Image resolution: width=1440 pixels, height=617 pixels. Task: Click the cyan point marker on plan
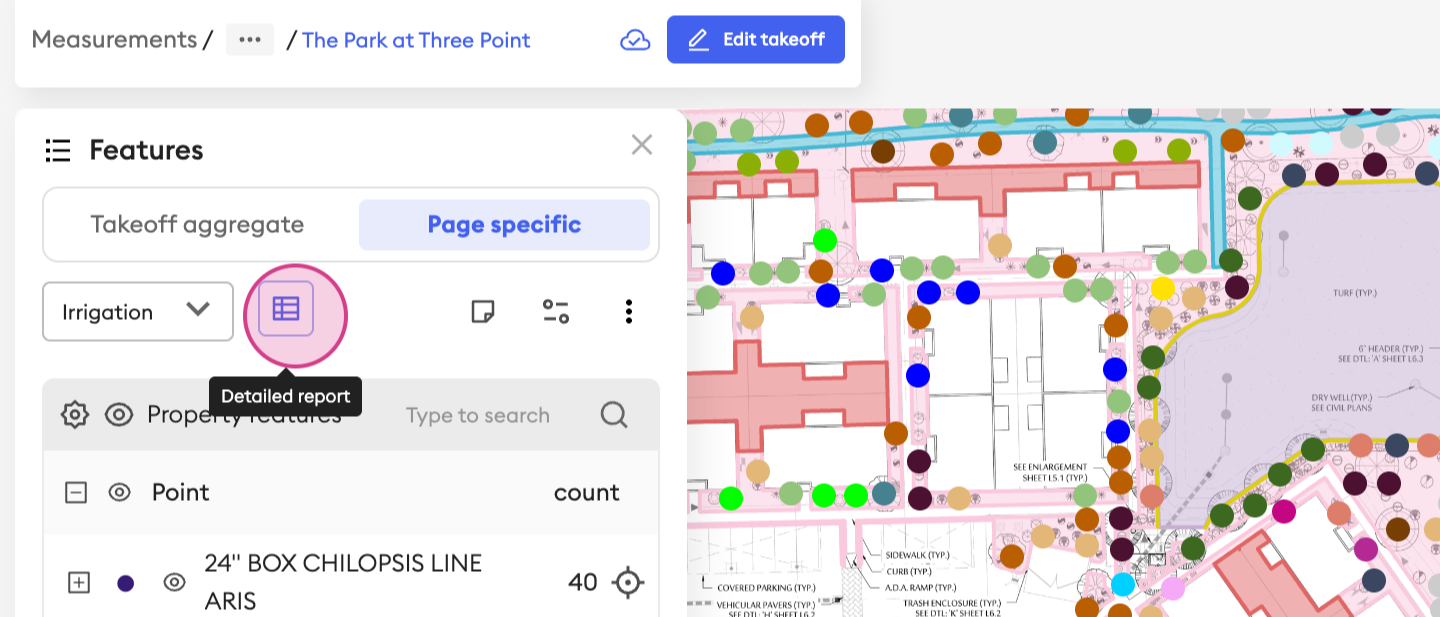point(1123,583)
